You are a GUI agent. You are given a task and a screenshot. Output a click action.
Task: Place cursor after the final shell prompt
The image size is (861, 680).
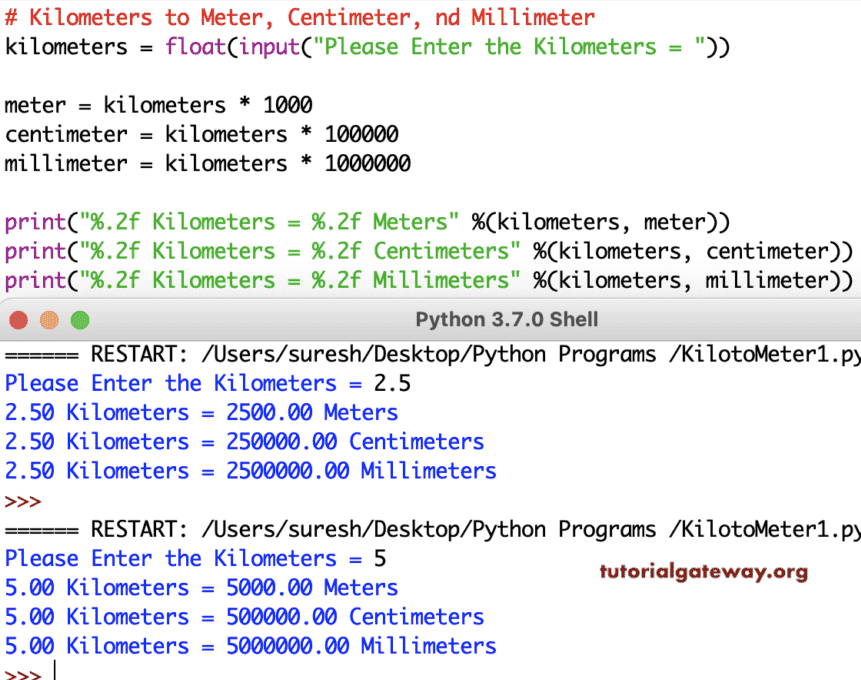point(55,670)
